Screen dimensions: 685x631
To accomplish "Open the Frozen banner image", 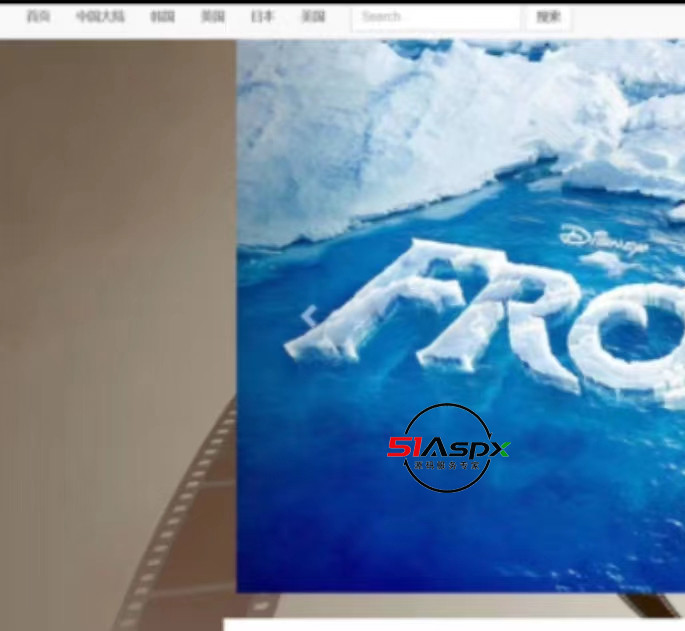I will [x=460, y=316].
